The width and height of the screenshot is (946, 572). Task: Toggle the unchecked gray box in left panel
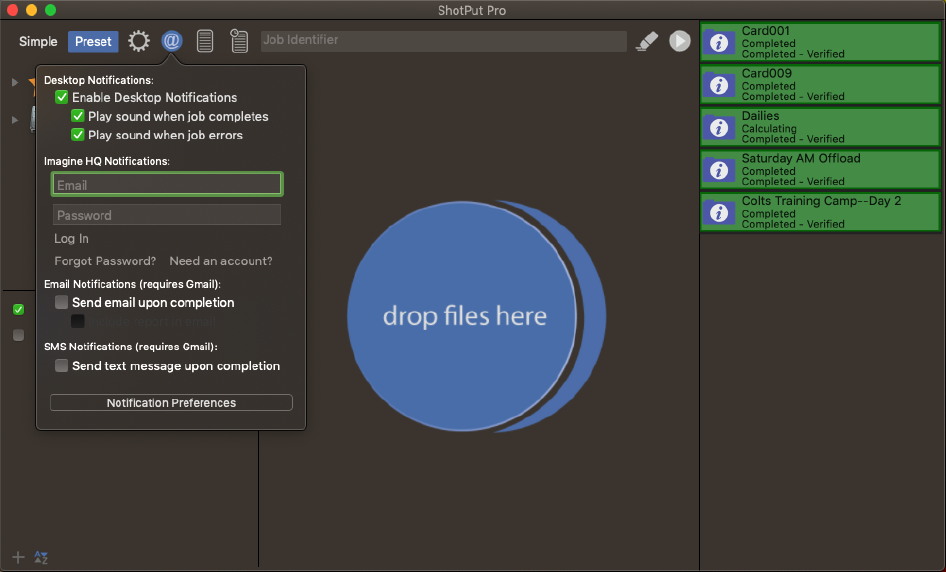pyautogui.click(x=19, y=335)
